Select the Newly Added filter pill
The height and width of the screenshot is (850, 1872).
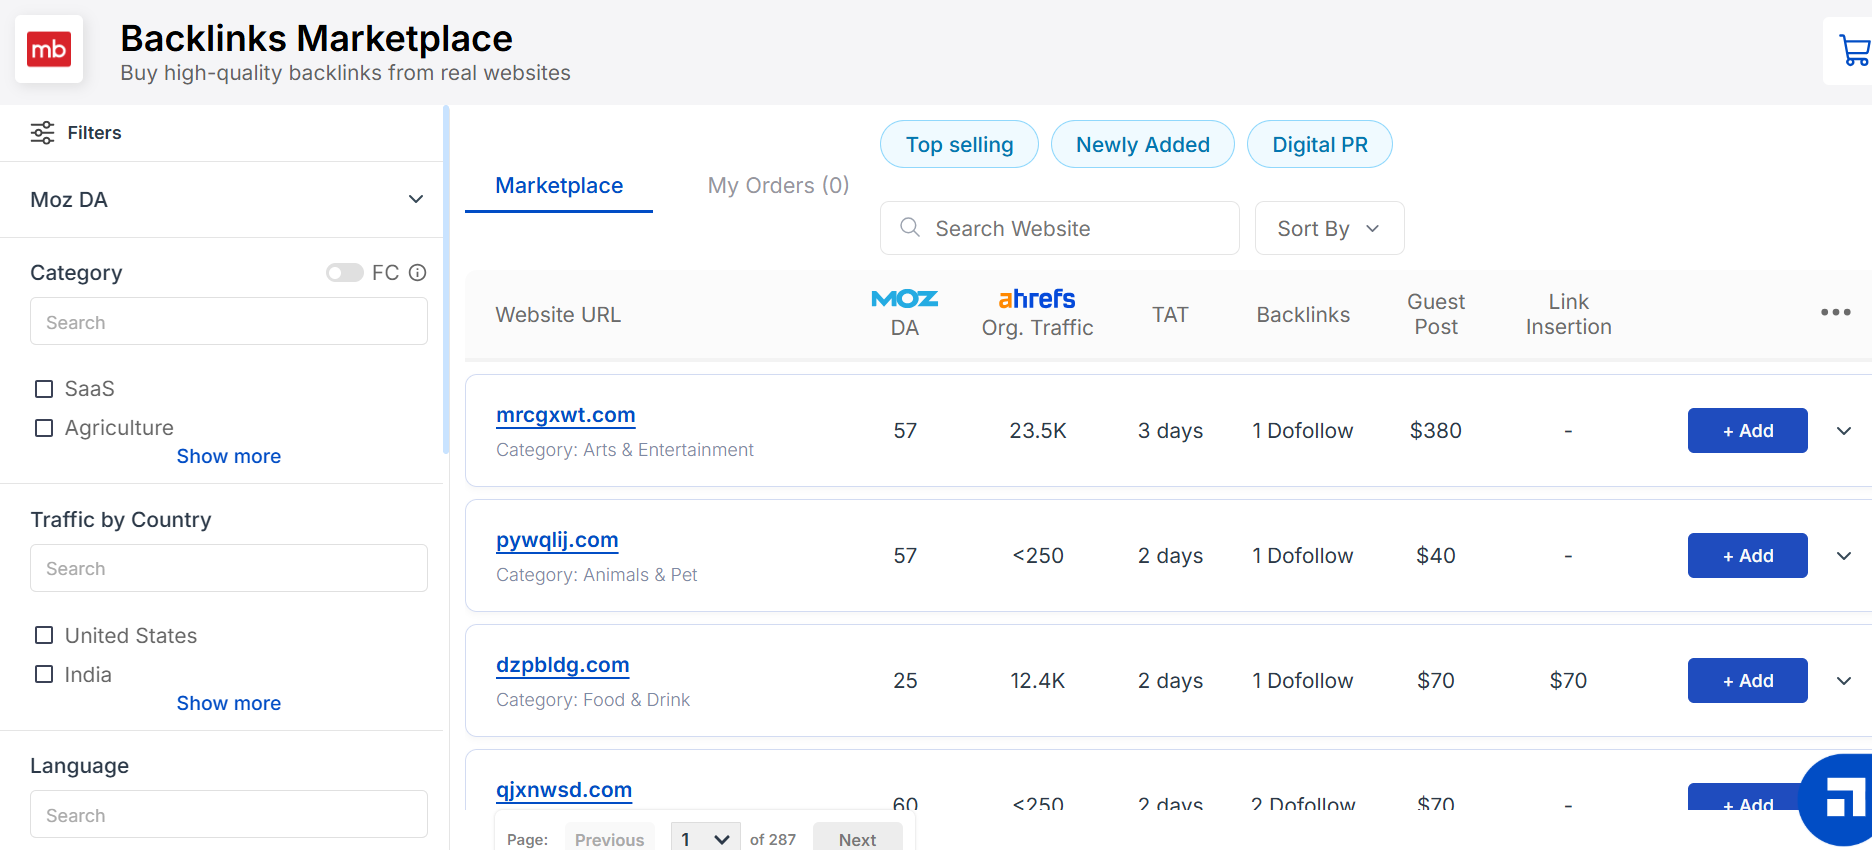coord(1143,145)
